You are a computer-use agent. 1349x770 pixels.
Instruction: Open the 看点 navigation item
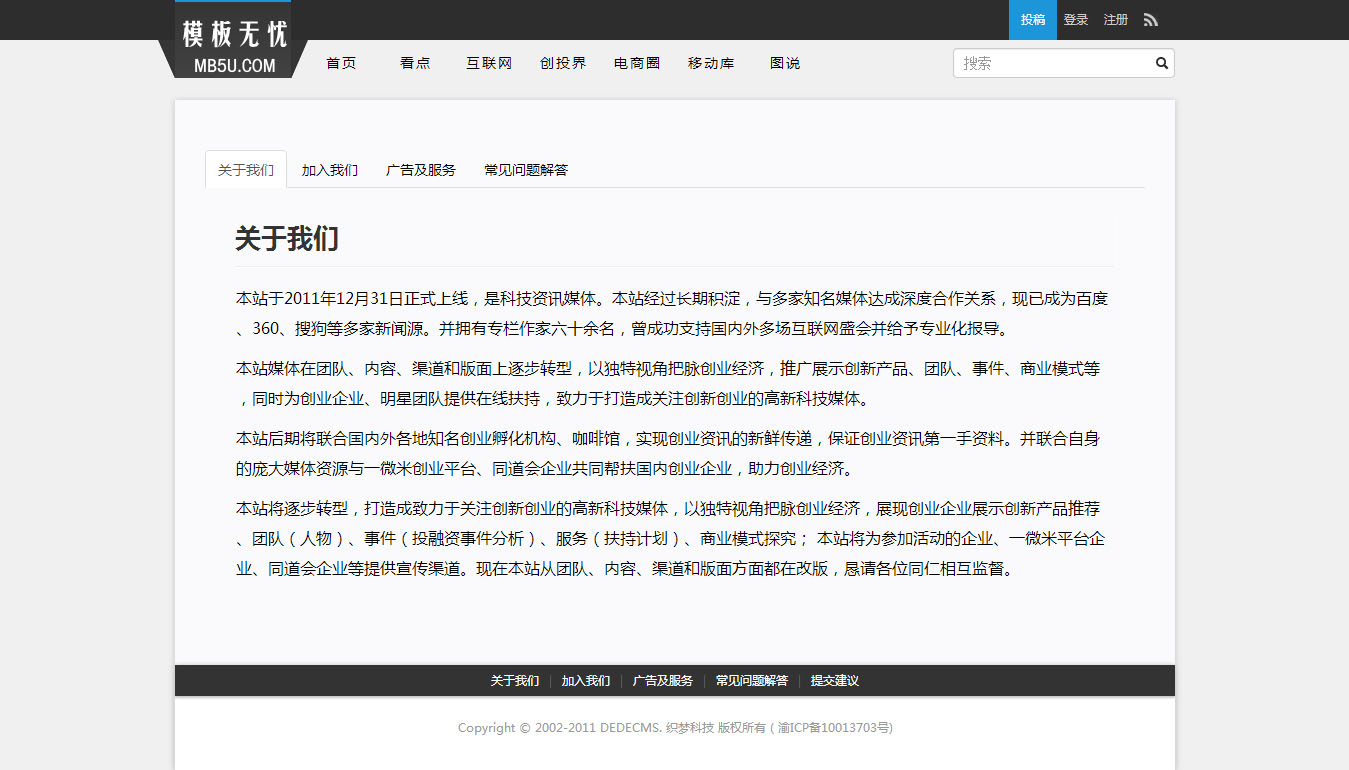click(x=415, y=63)
